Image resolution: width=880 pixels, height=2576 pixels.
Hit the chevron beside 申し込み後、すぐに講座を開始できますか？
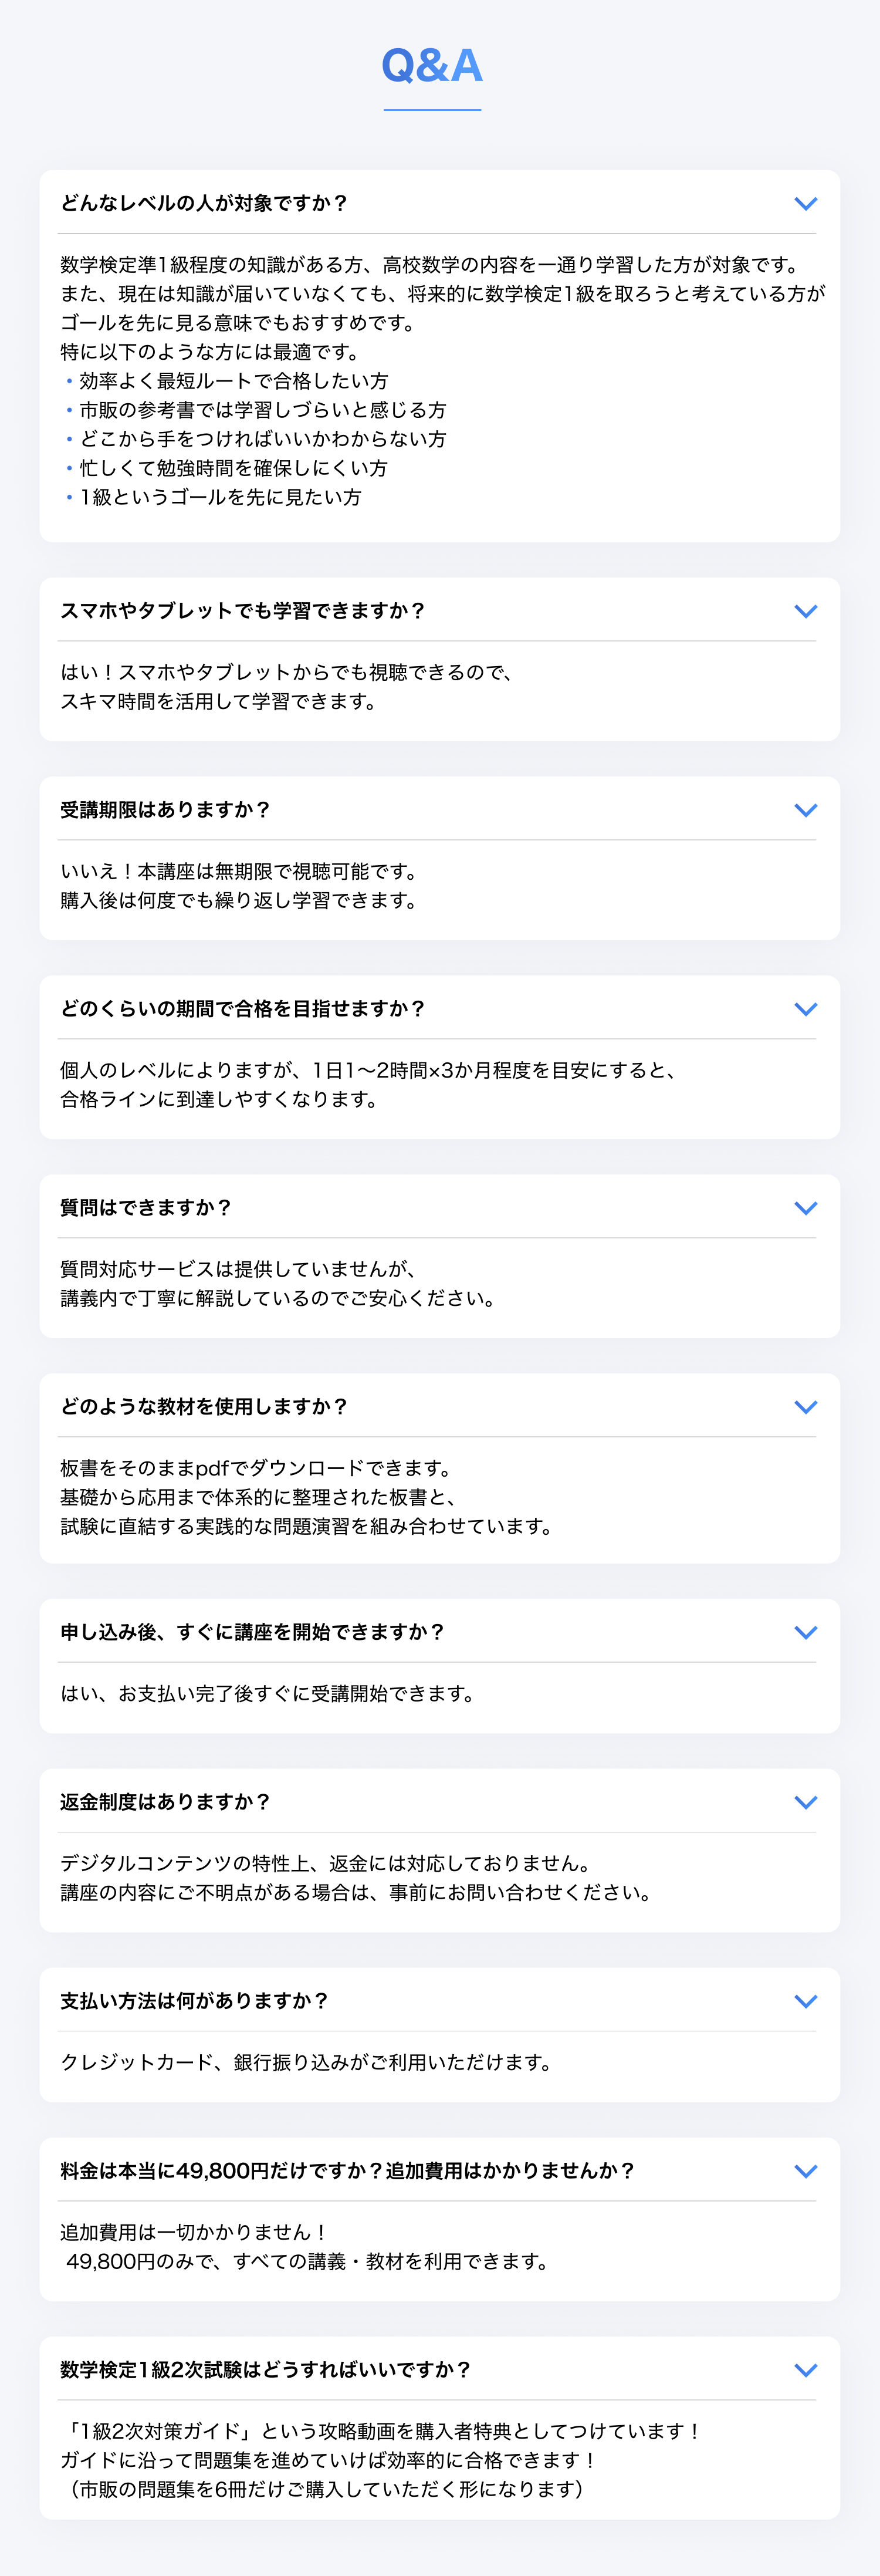pyautogui.click(x=805, y=1632)
